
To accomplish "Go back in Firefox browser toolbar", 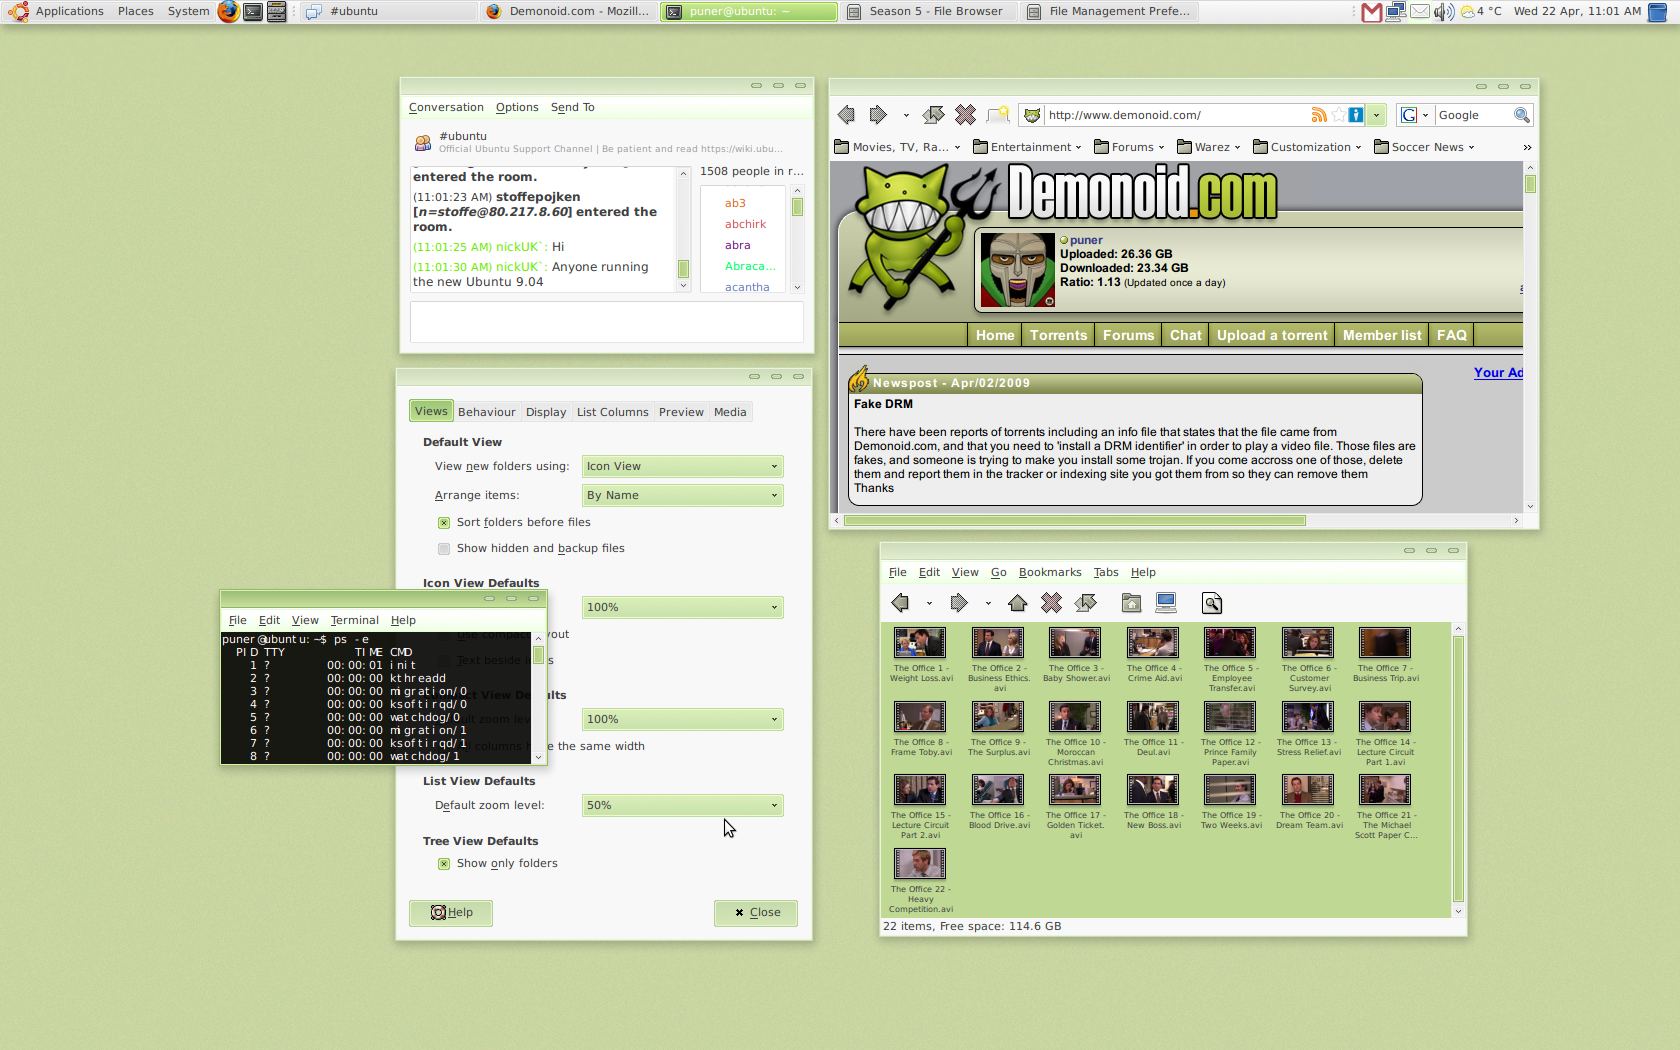I will pos(847,115).
